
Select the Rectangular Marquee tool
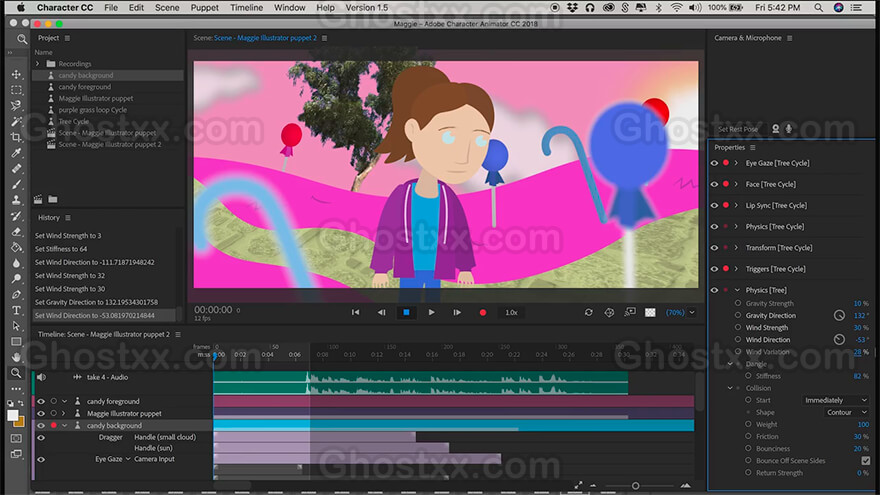(16, 90)
